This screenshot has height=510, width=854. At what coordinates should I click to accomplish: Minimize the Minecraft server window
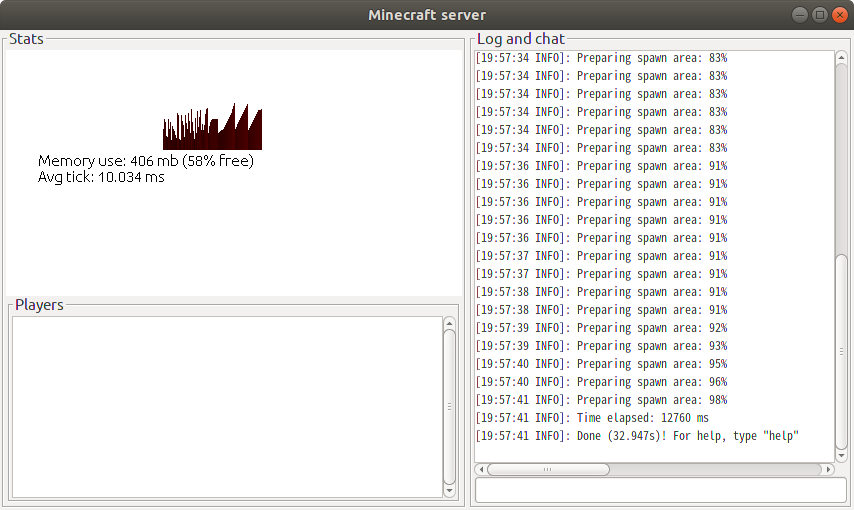800,14
